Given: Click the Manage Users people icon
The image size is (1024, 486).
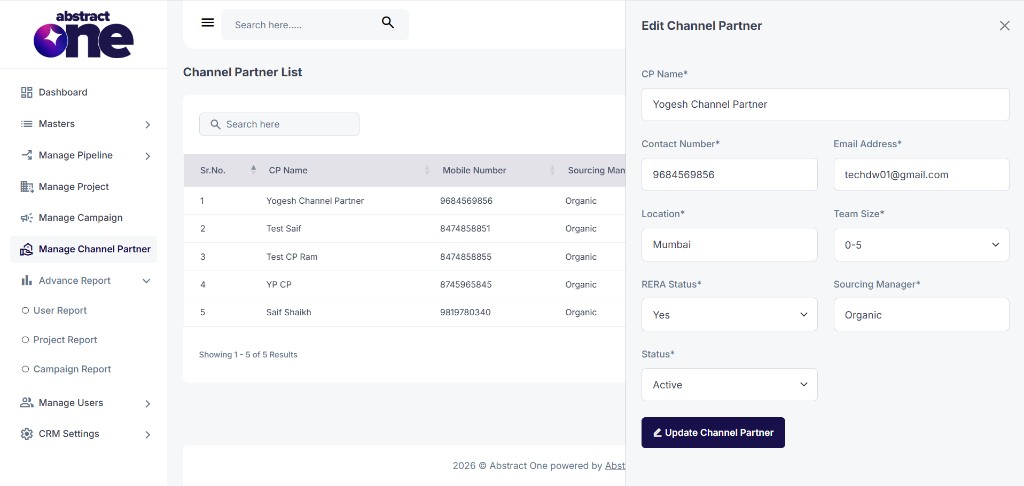Looking at the screenshot, I should 27,402.
